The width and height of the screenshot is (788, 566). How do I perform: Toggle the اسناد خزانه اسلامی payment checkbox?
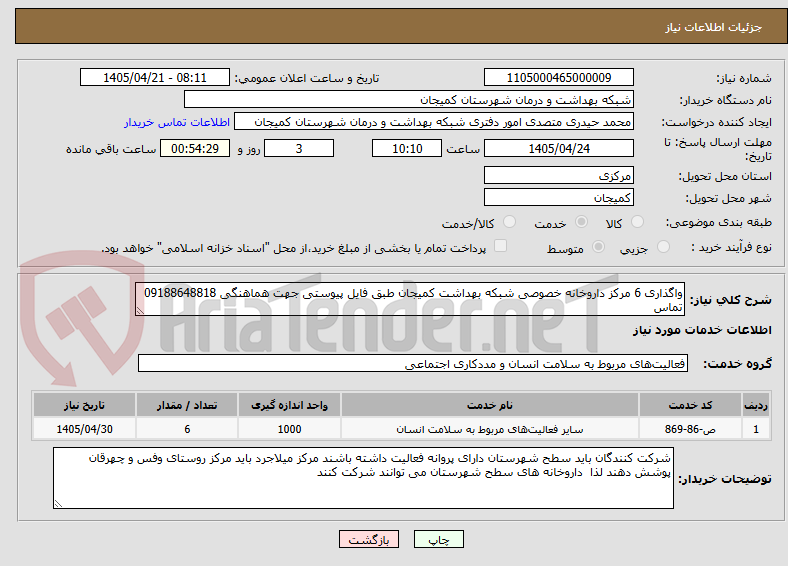[x=501, y=246]
